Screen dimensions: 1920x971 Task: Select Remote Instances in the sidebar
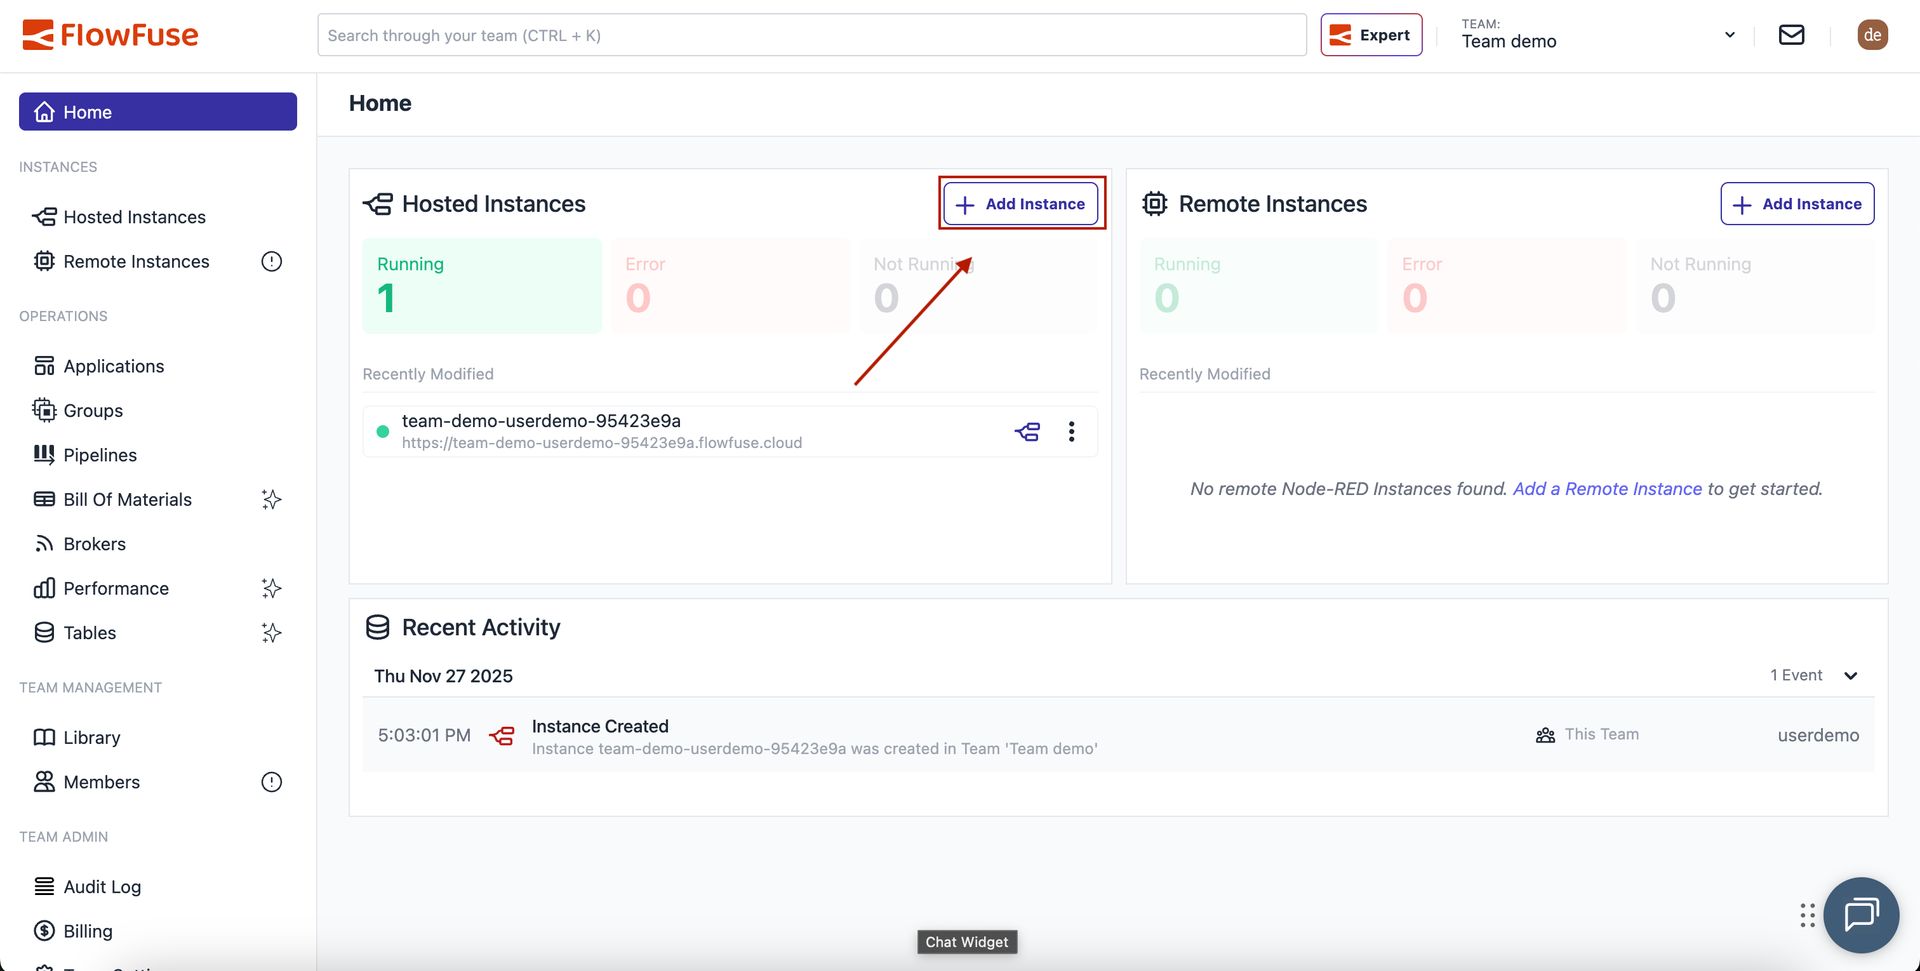pos(135,261)
